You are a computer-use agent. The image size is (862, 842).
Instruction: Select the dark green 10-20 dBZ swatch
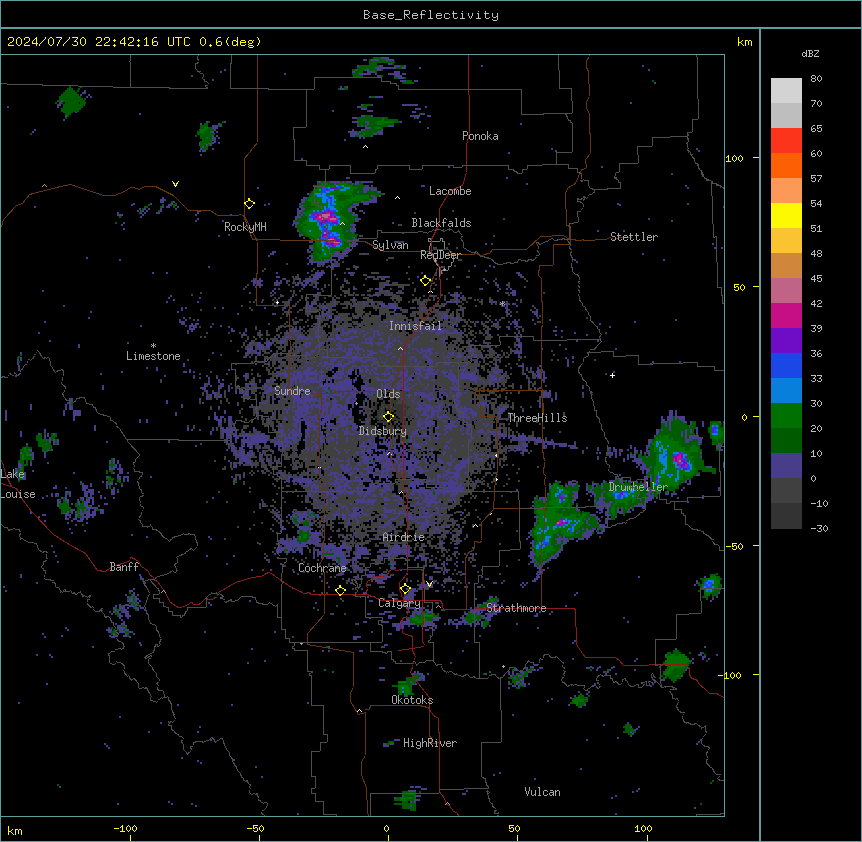(x=786, y=441)
